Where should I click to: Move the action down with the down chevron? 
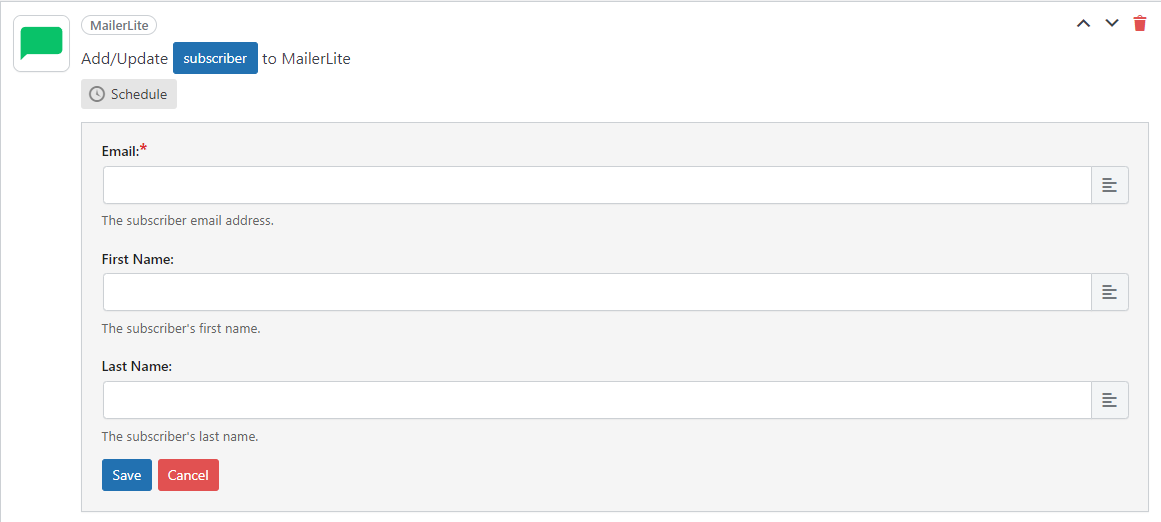[1111, 23]
